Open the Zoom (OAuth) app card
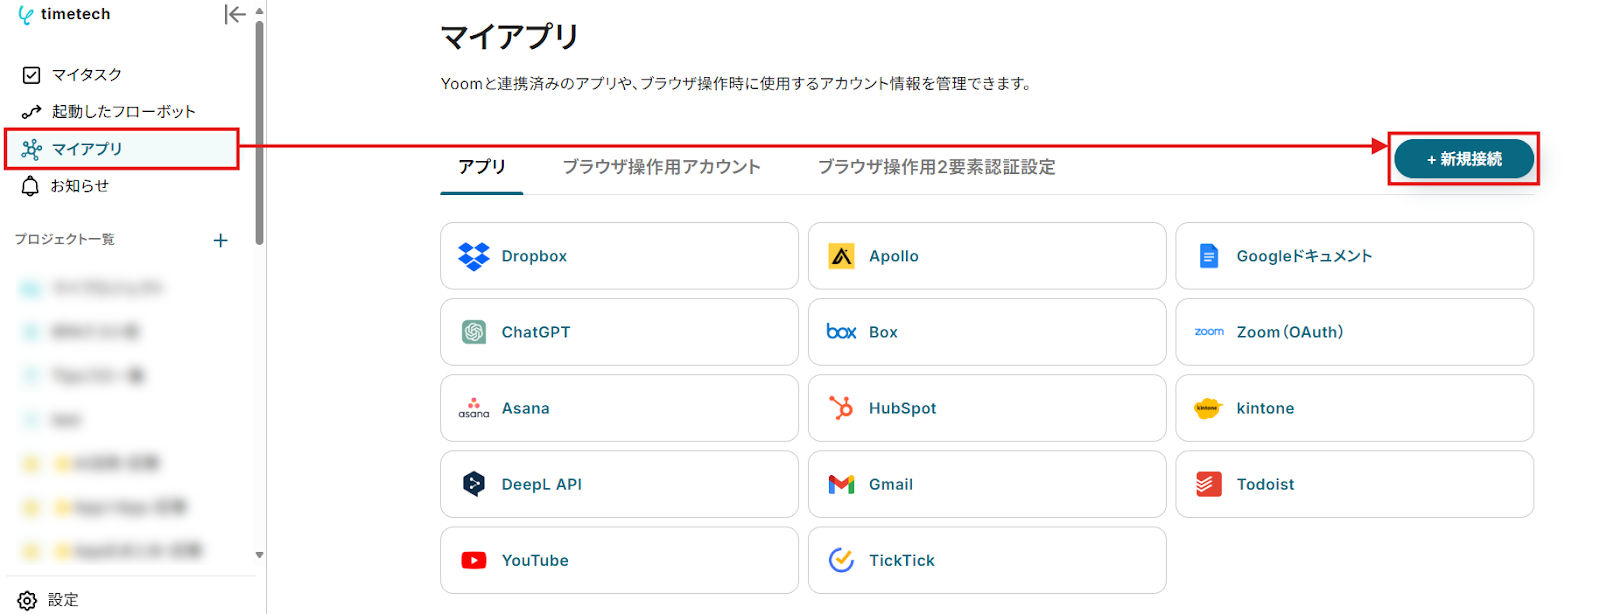 [1354, 332]
